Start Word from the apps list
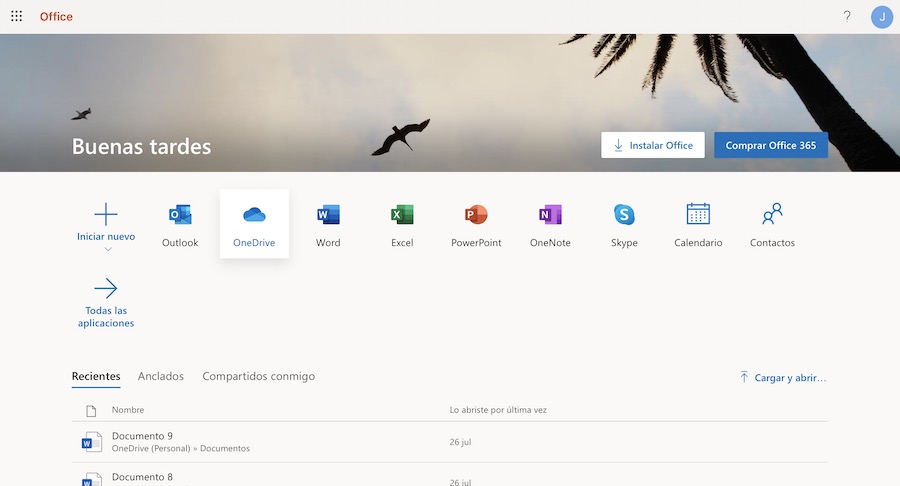900x486 pixels. [328, 224]
